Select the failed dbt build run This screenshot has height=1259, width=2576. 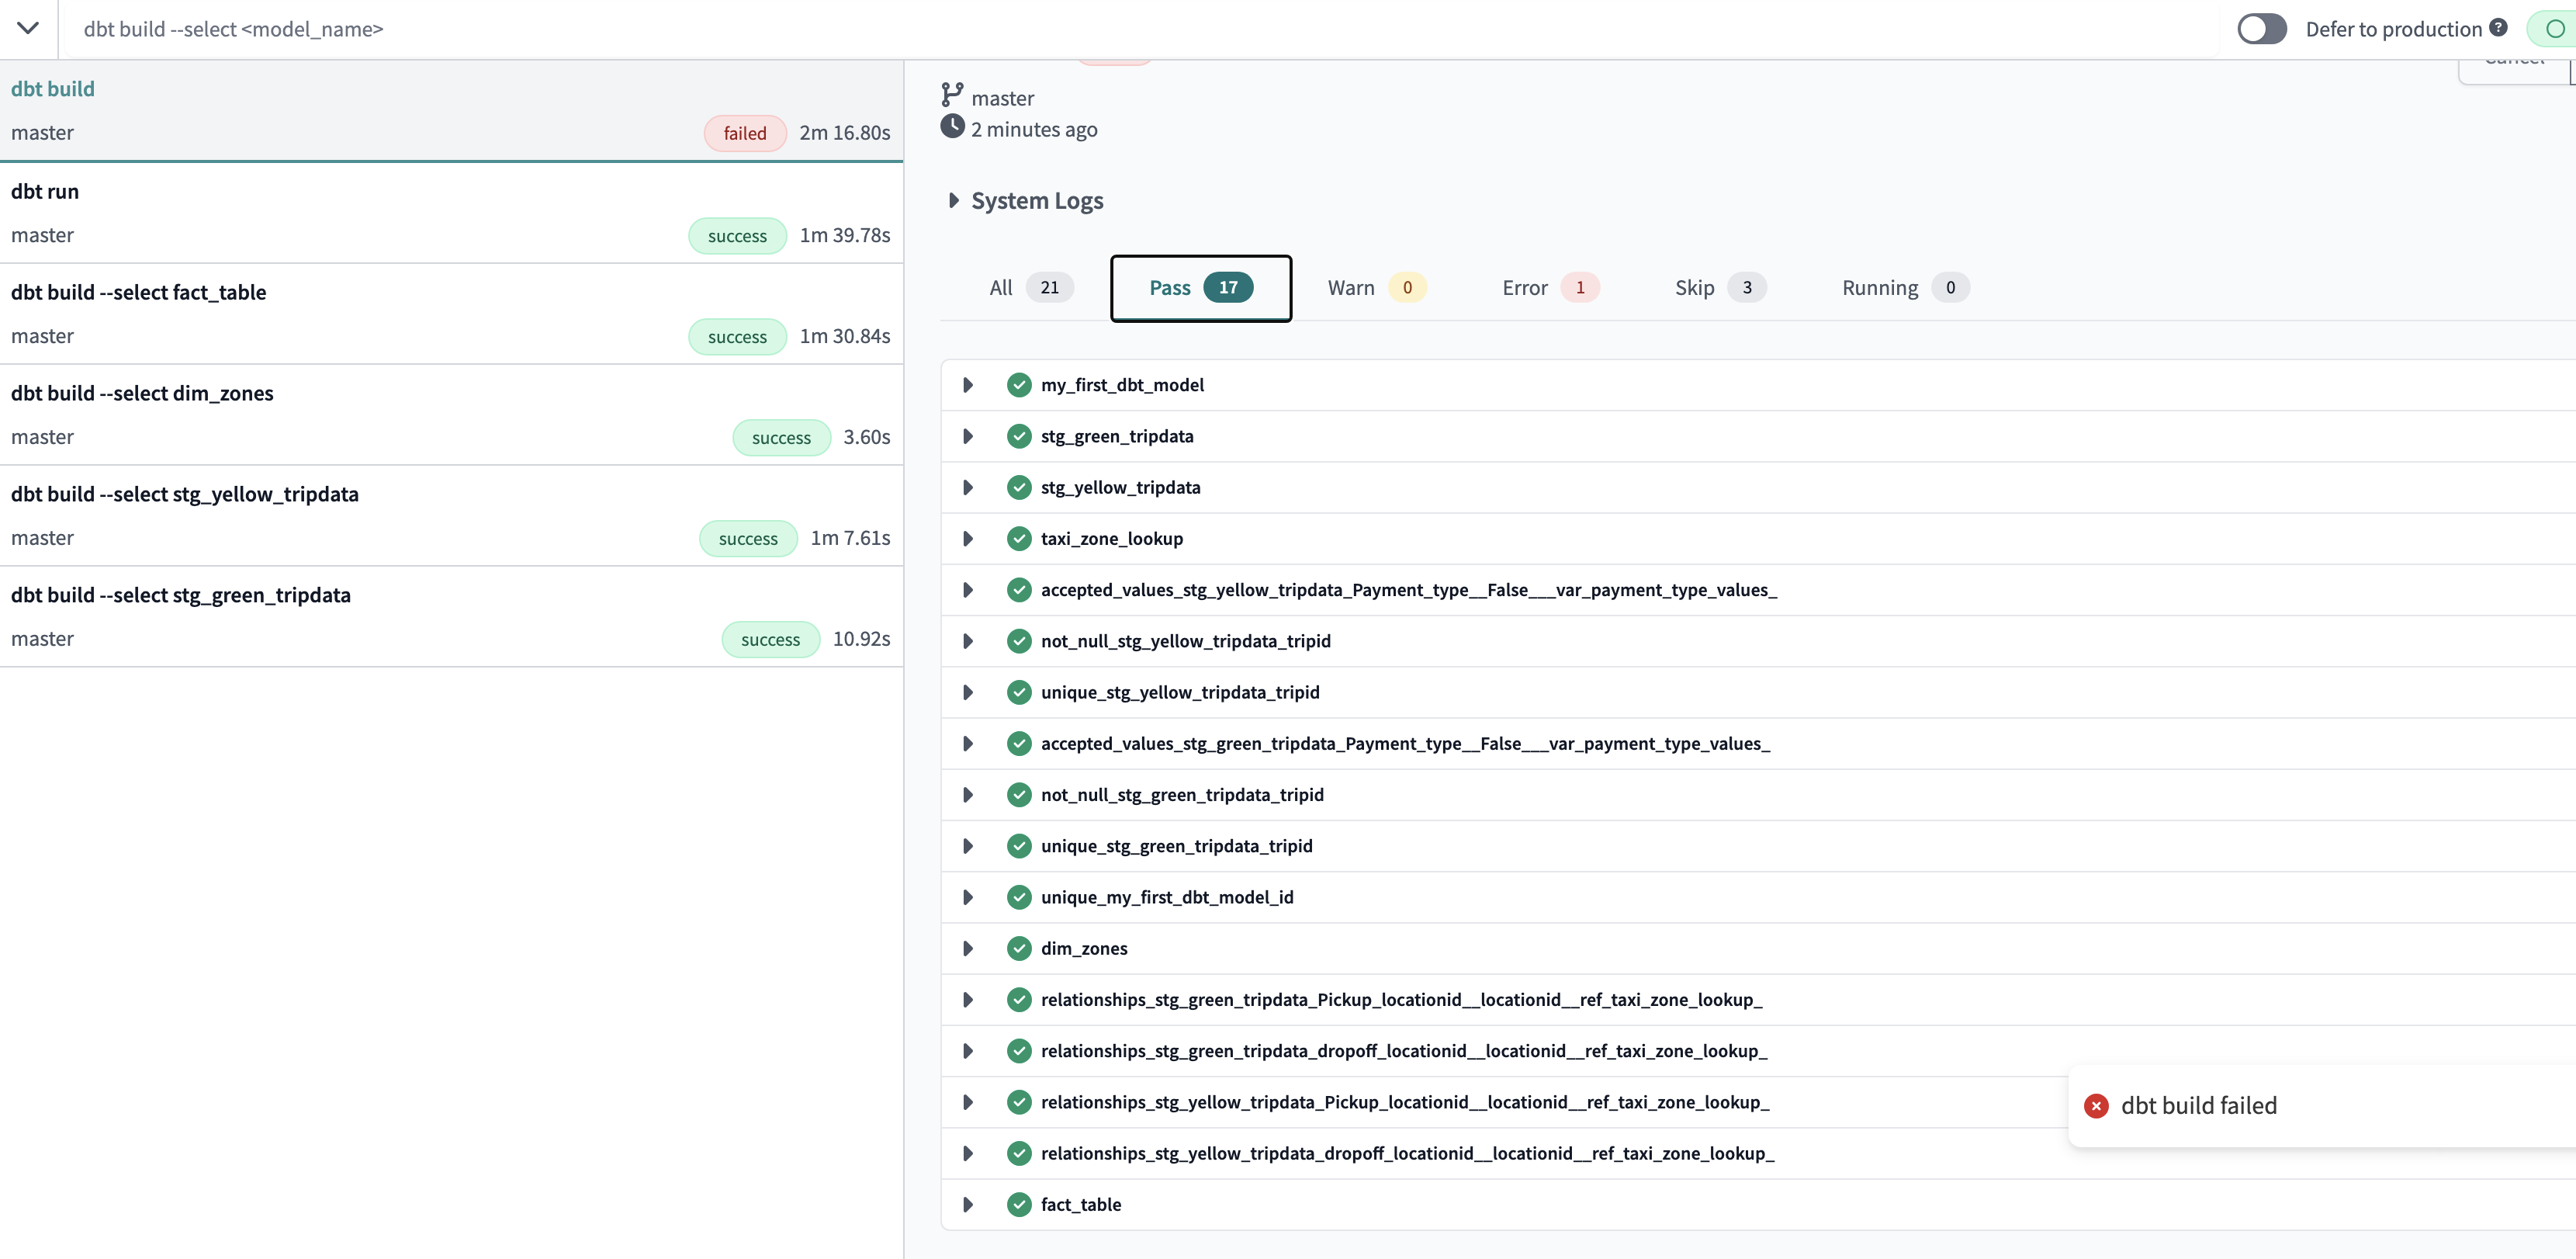tap(451, 111)
